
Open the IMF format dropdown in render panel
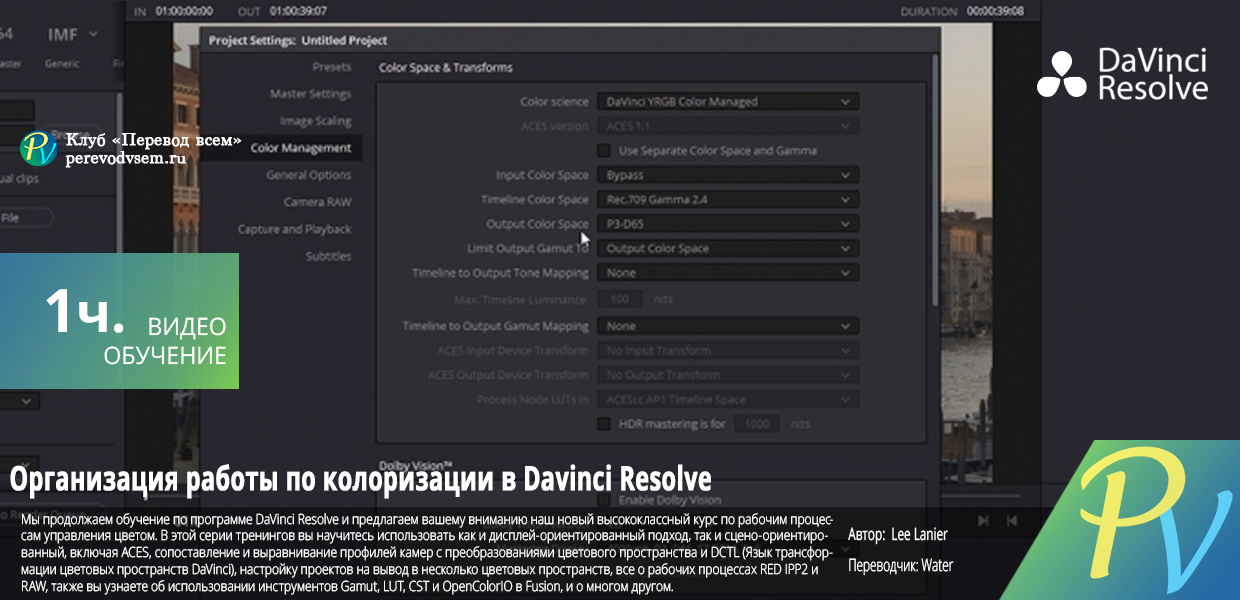pyautogui.click(x=74, y=34)
